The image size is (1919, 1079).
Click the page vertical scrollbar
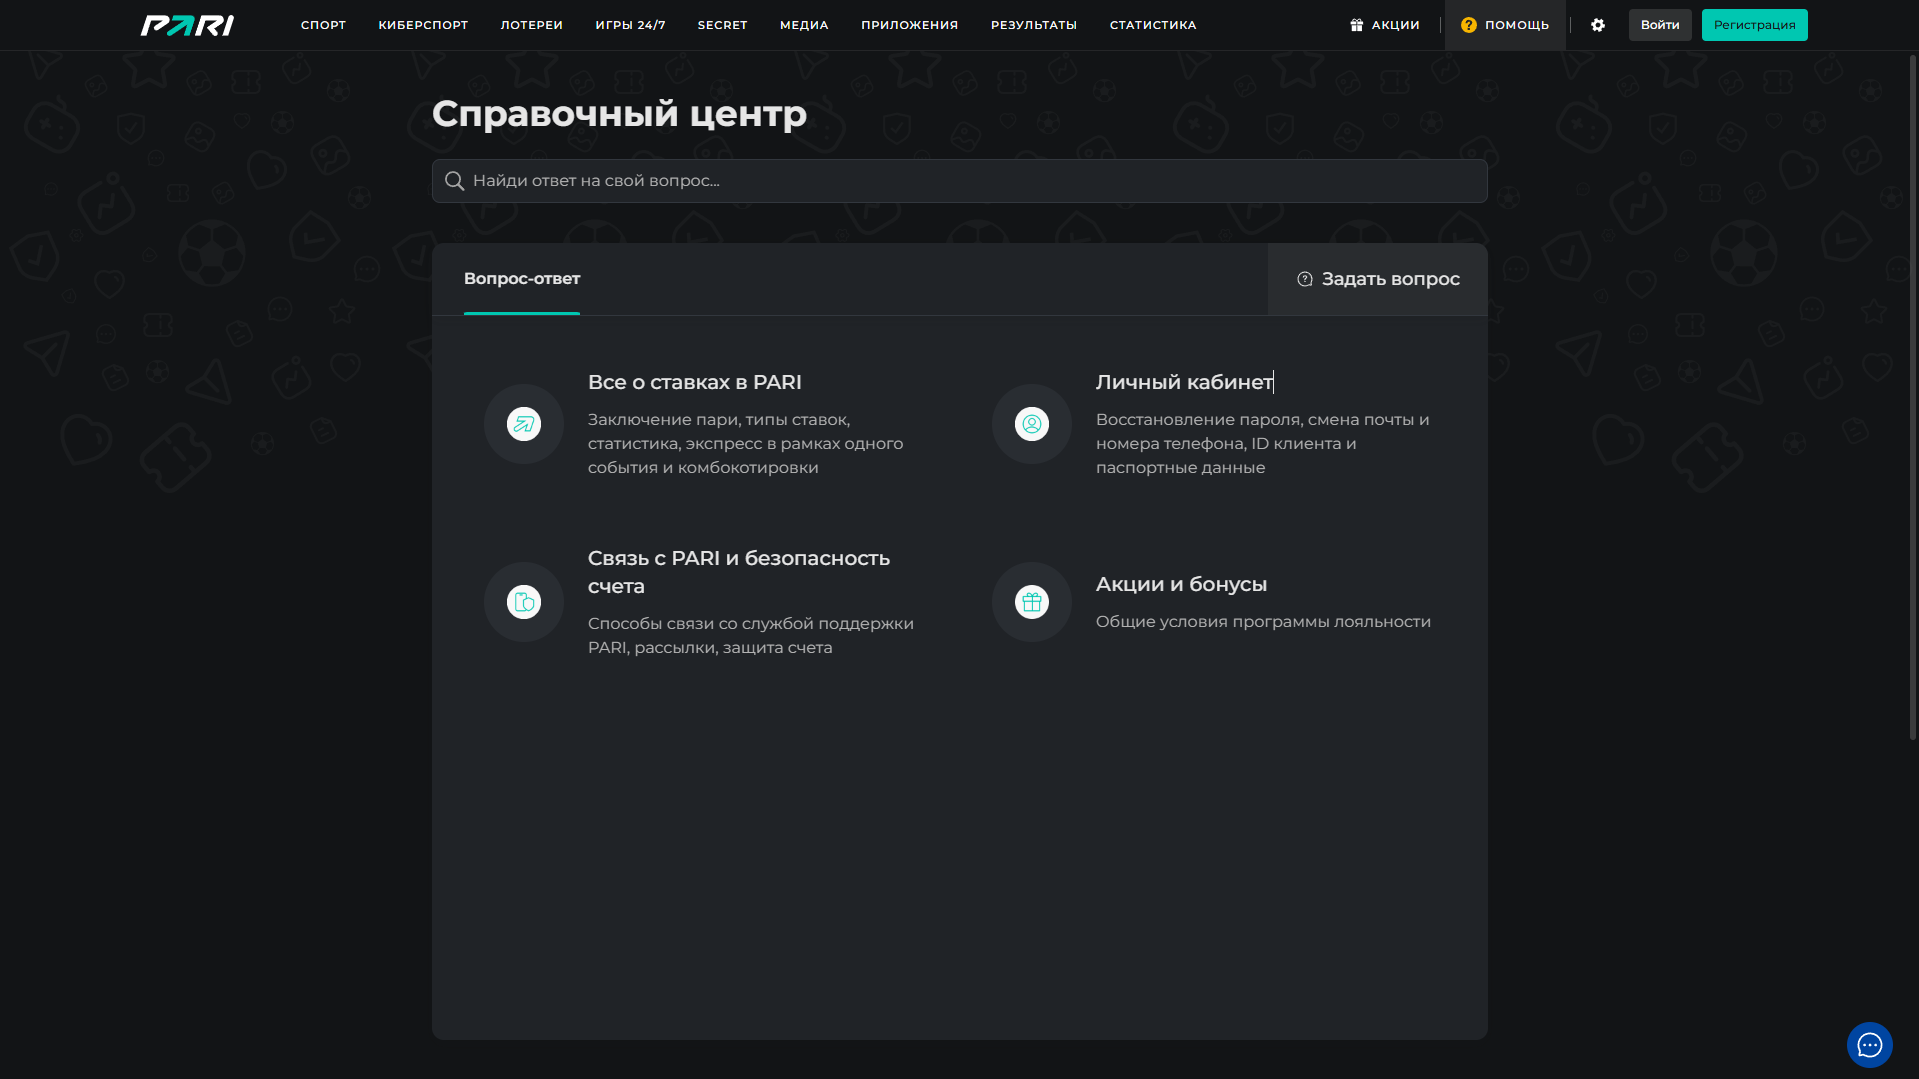(x=1912, y=397)
